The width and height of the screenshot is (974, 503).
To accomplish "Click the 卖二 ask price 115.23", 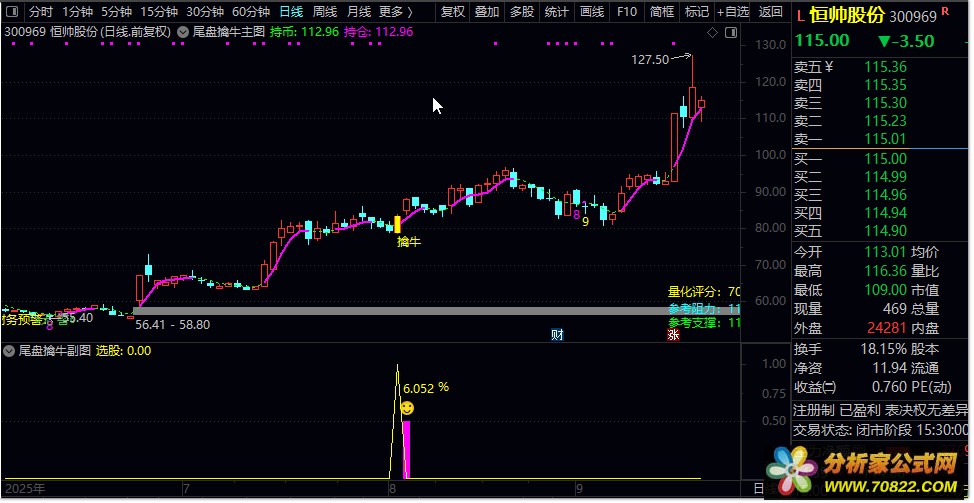I will tap(886, 121).
